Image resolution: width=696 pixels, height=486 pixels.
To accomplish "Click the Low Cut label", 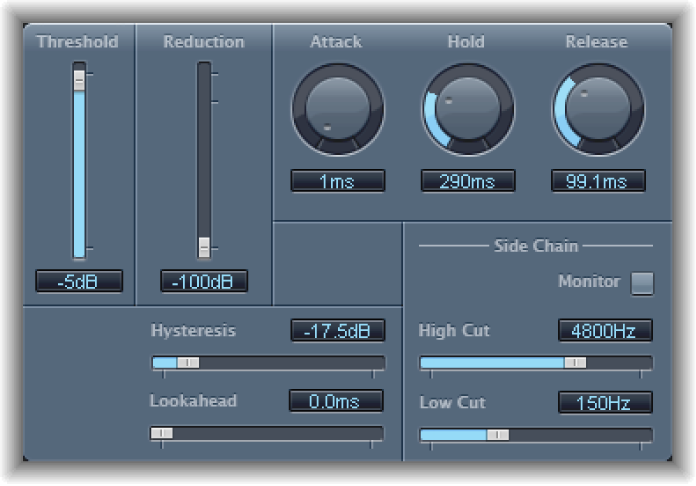I will 453,403.
